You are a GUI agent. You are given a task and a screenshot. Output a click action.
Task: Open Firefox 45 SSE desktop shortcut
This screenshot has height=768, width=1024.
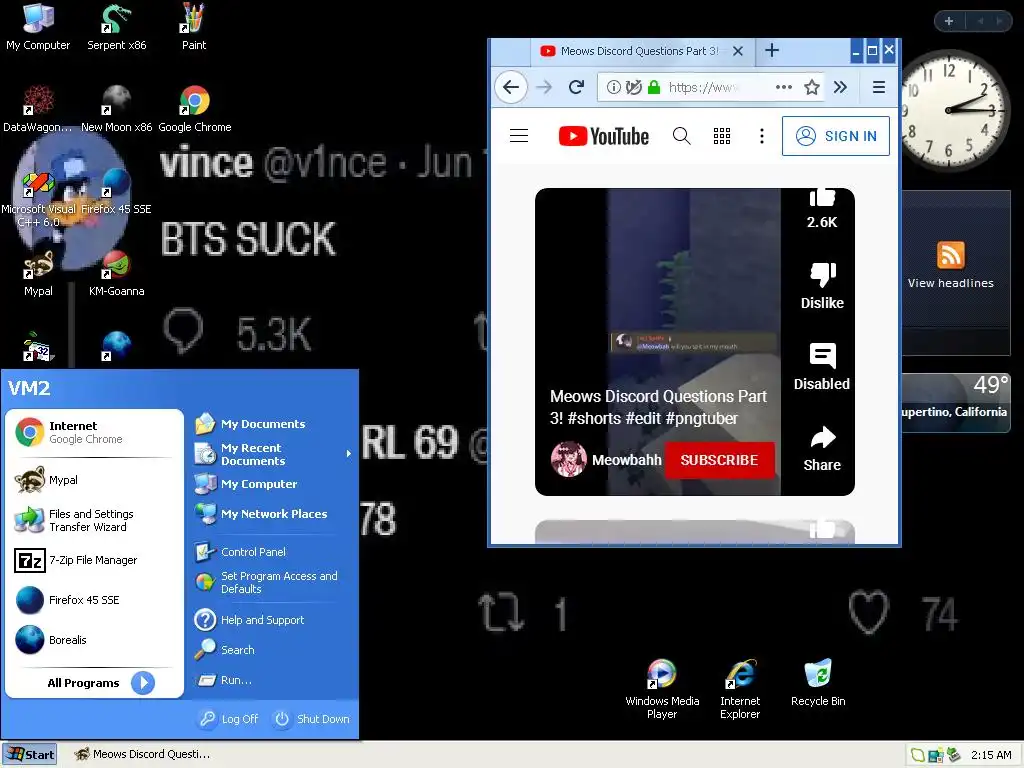pyautogui.click(x=116, y=191)
